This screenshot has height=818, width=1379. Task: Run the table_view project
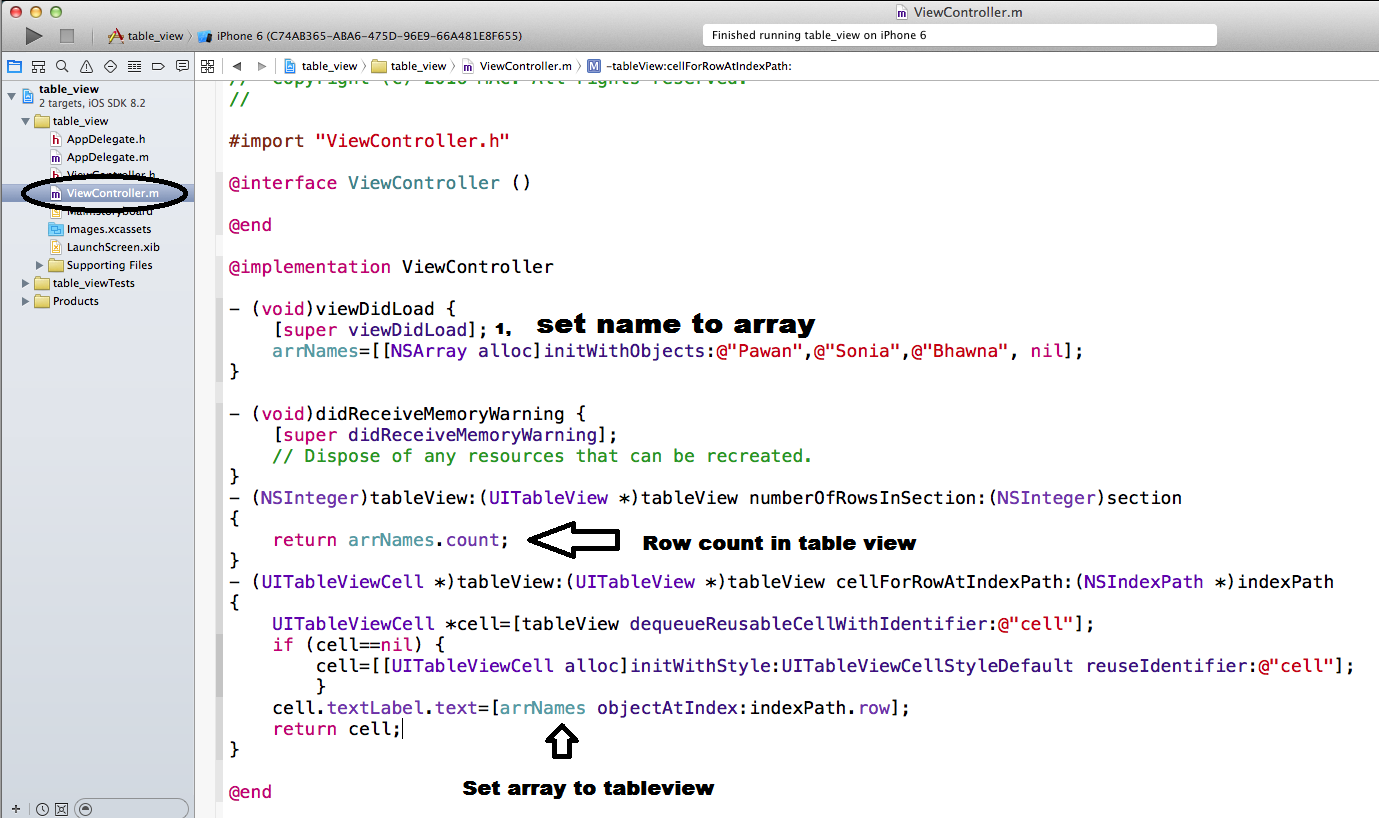point(31,34)
